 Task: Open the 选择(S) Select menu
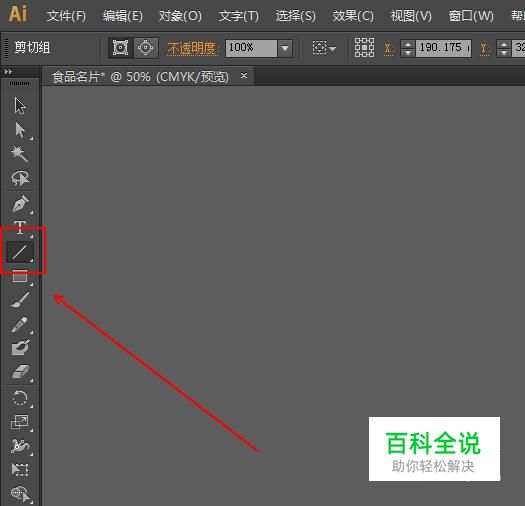296,16
